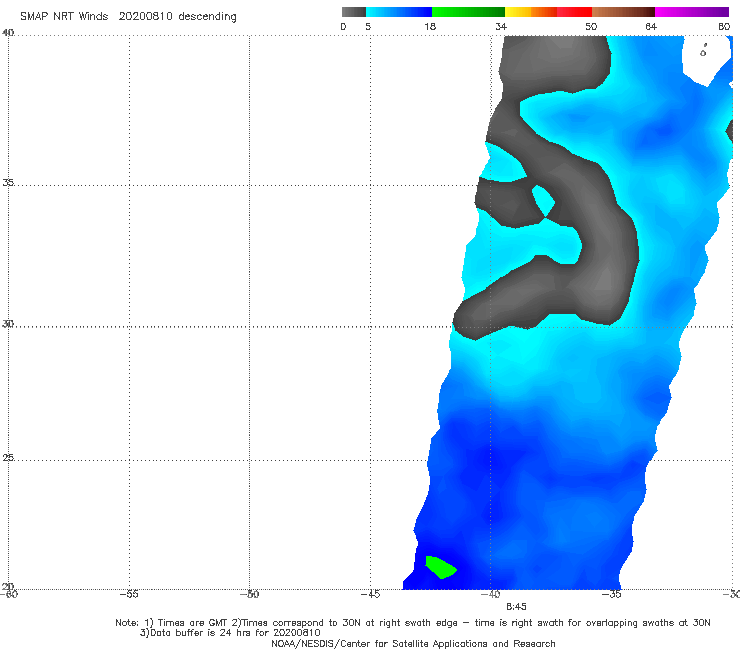Click the 'NOAA/NESDIS/Center for Satellite Applications and Research' credit
Image resolution: width=740 pixels, height=650 pixels.
tap(413, 643)
